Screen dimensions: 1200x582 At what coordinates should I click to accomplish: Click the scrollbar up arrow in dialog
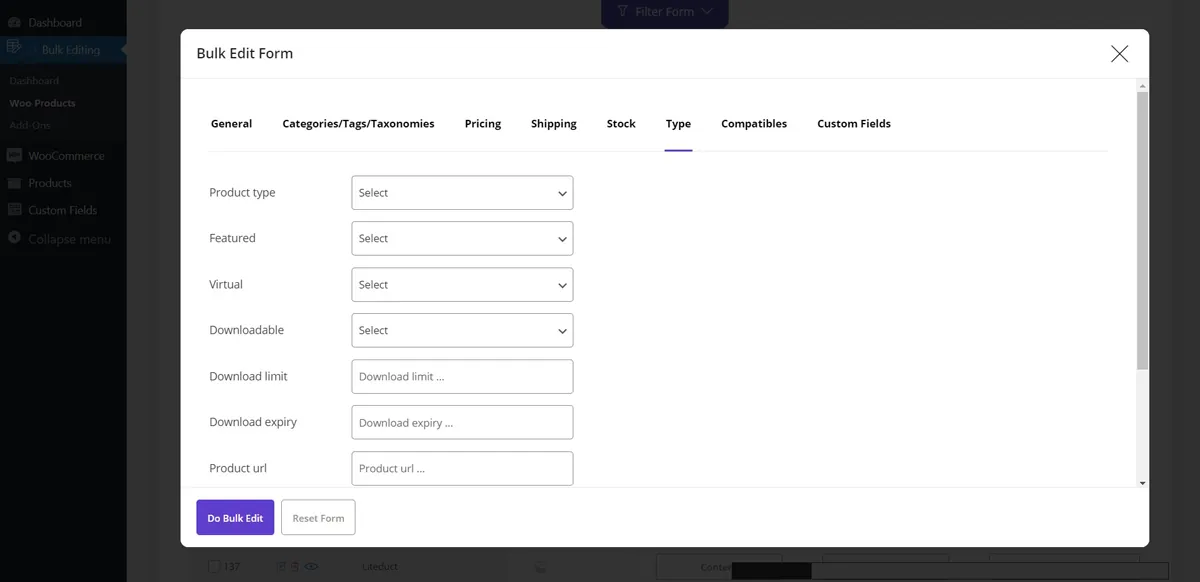click(x=1143, y=86)
